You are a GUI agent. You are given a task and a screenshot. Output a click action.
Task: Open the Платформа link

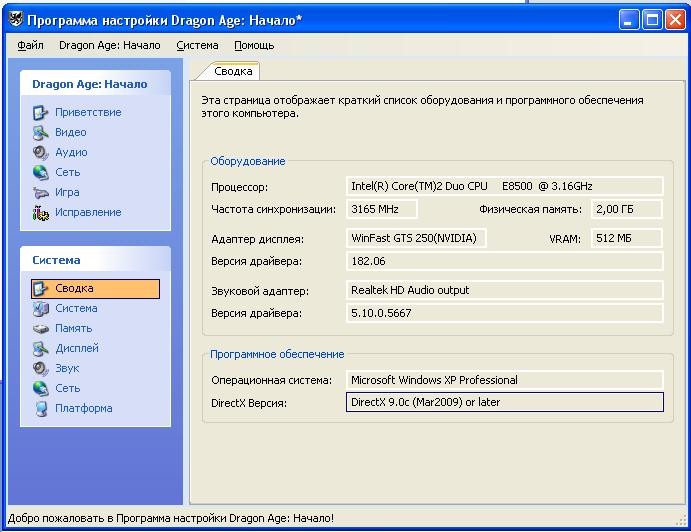84,409
